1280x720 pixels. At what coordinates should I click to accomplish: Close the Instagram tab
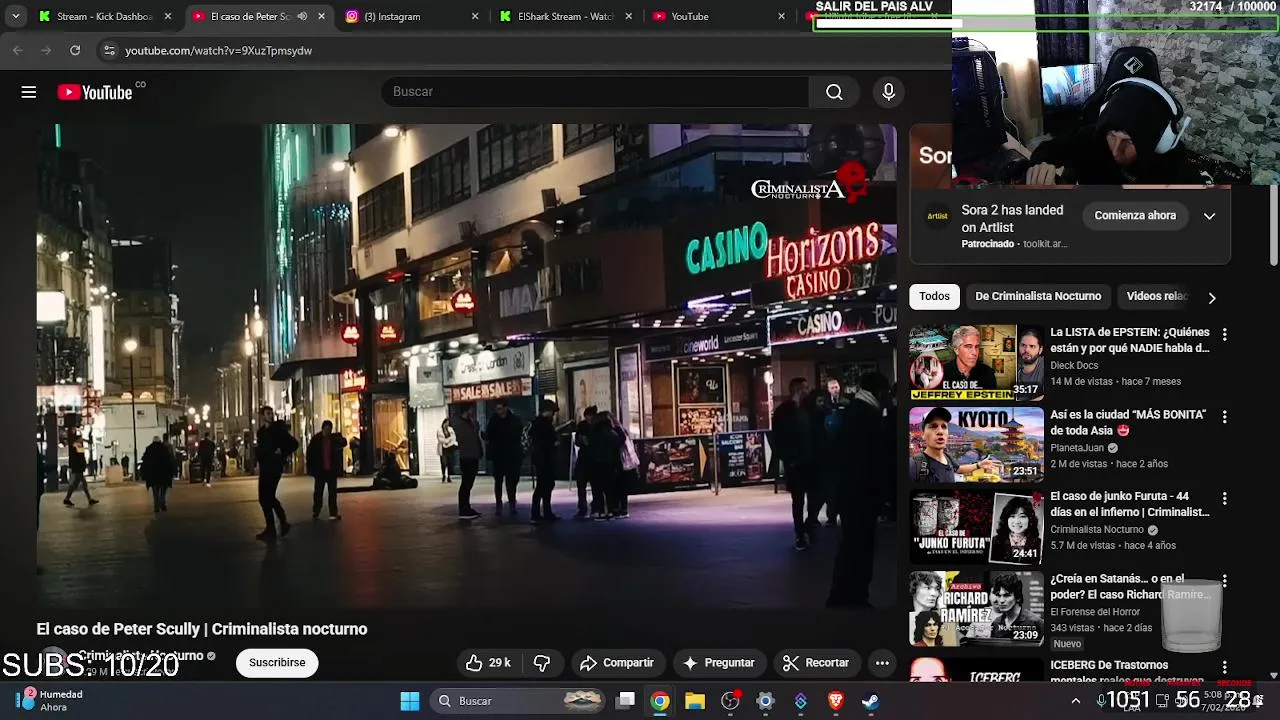click(475, 16)
